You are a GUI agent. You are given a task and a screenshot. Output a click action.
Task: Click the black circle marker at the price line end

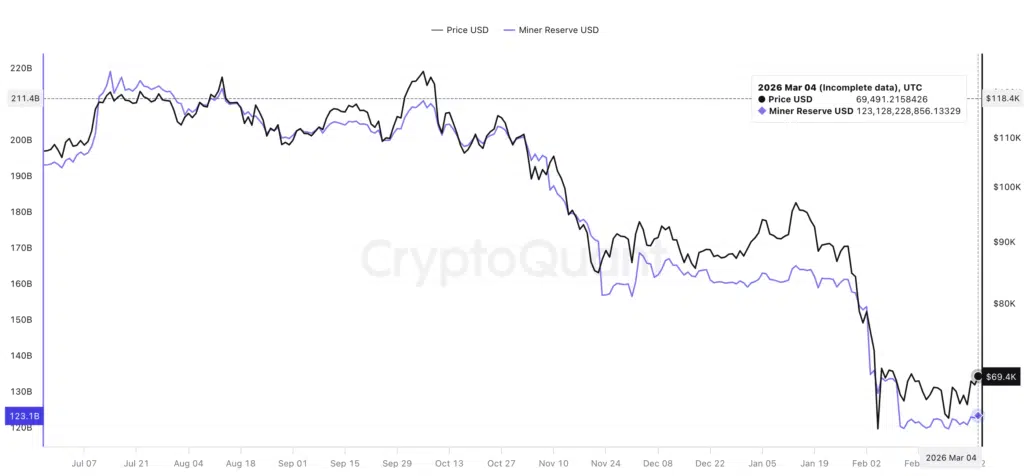977,376
